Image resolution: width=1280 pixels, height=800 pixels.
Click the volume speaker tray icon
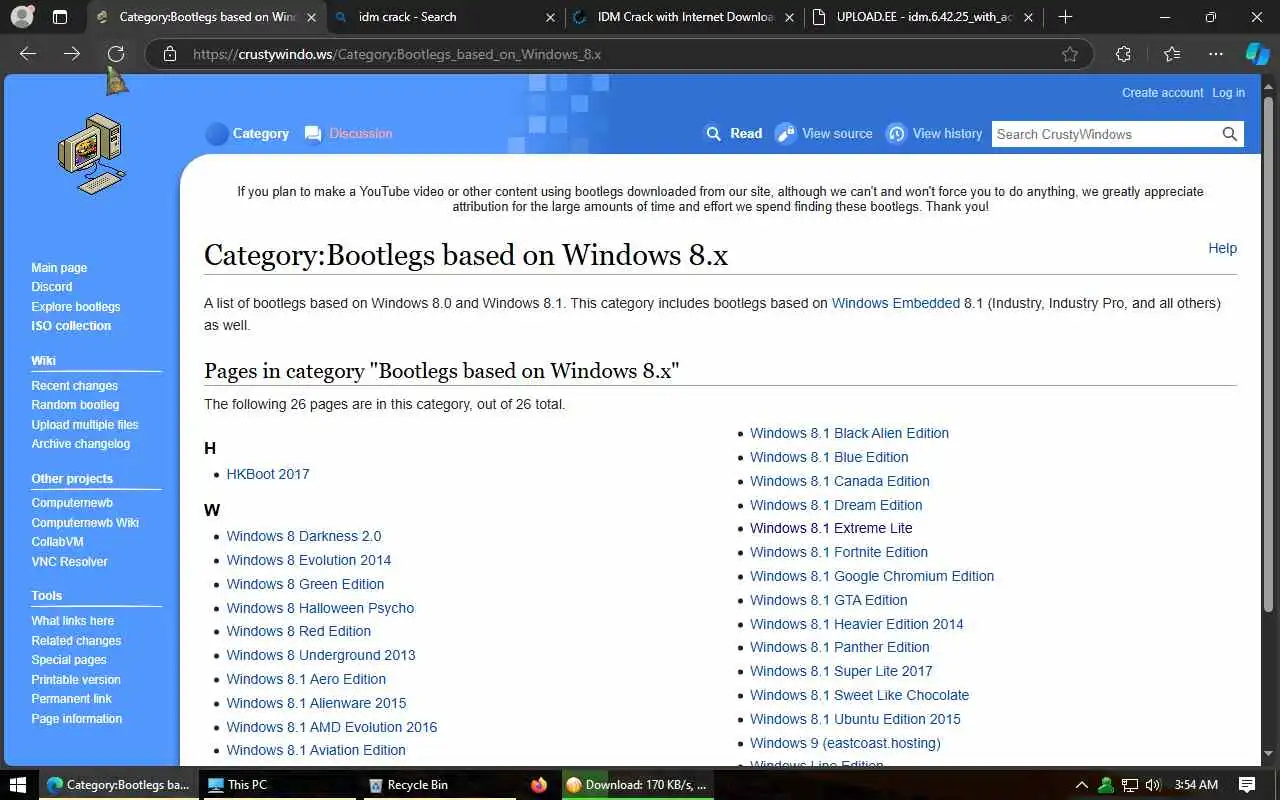1153,785
